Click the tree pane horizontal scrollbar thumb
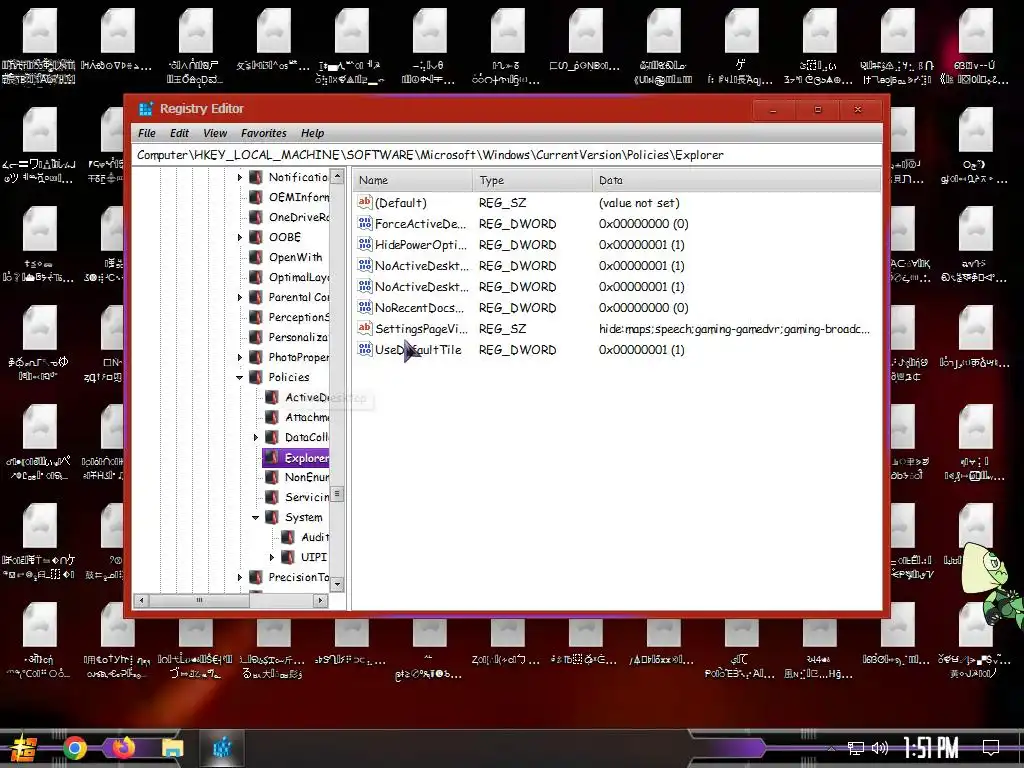This screenshot has height=768, width=1024. click(199, 600)
